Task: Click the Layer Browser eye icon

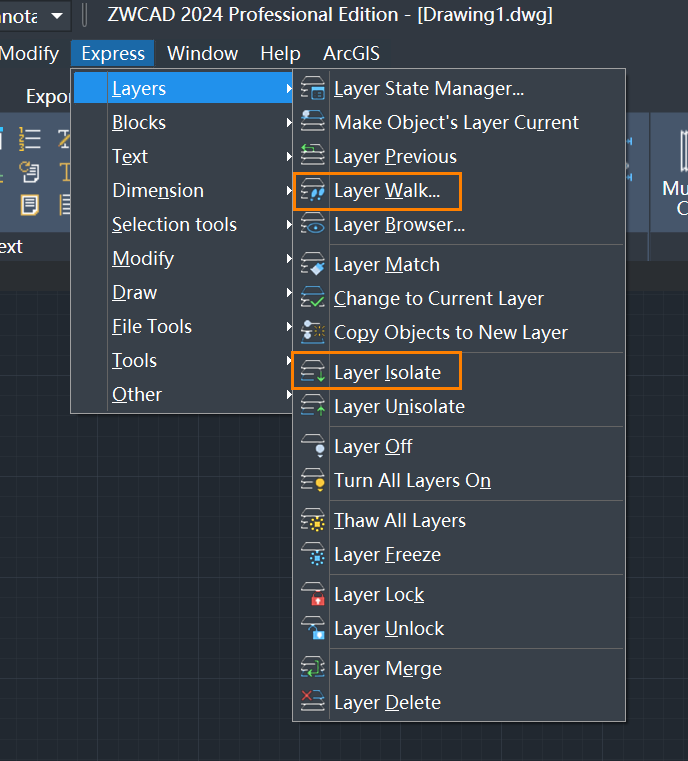Action: (312, 224)
